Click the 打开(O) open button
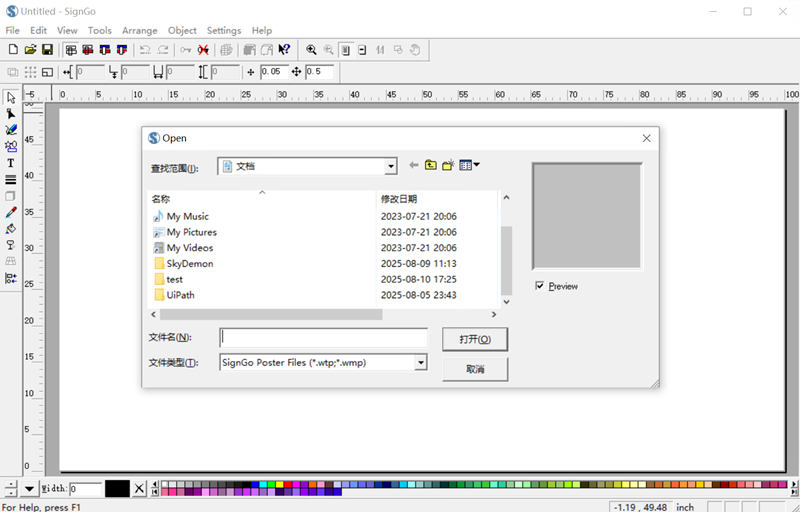The image size is (800, 512). click(x=475, y=340)
